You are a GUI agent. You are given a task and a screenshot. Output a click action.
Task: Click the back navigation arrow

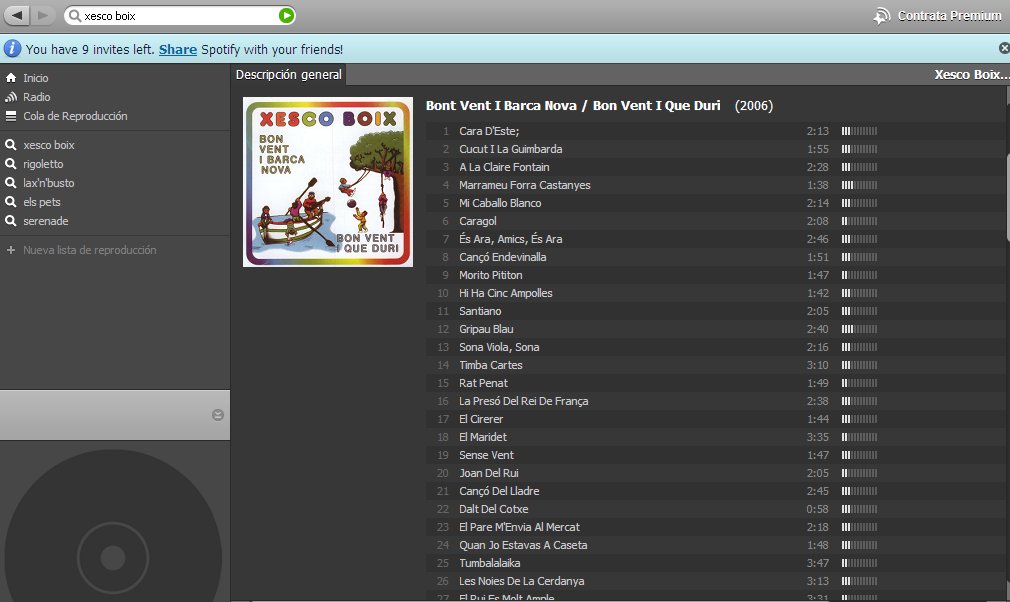(19, 15)
